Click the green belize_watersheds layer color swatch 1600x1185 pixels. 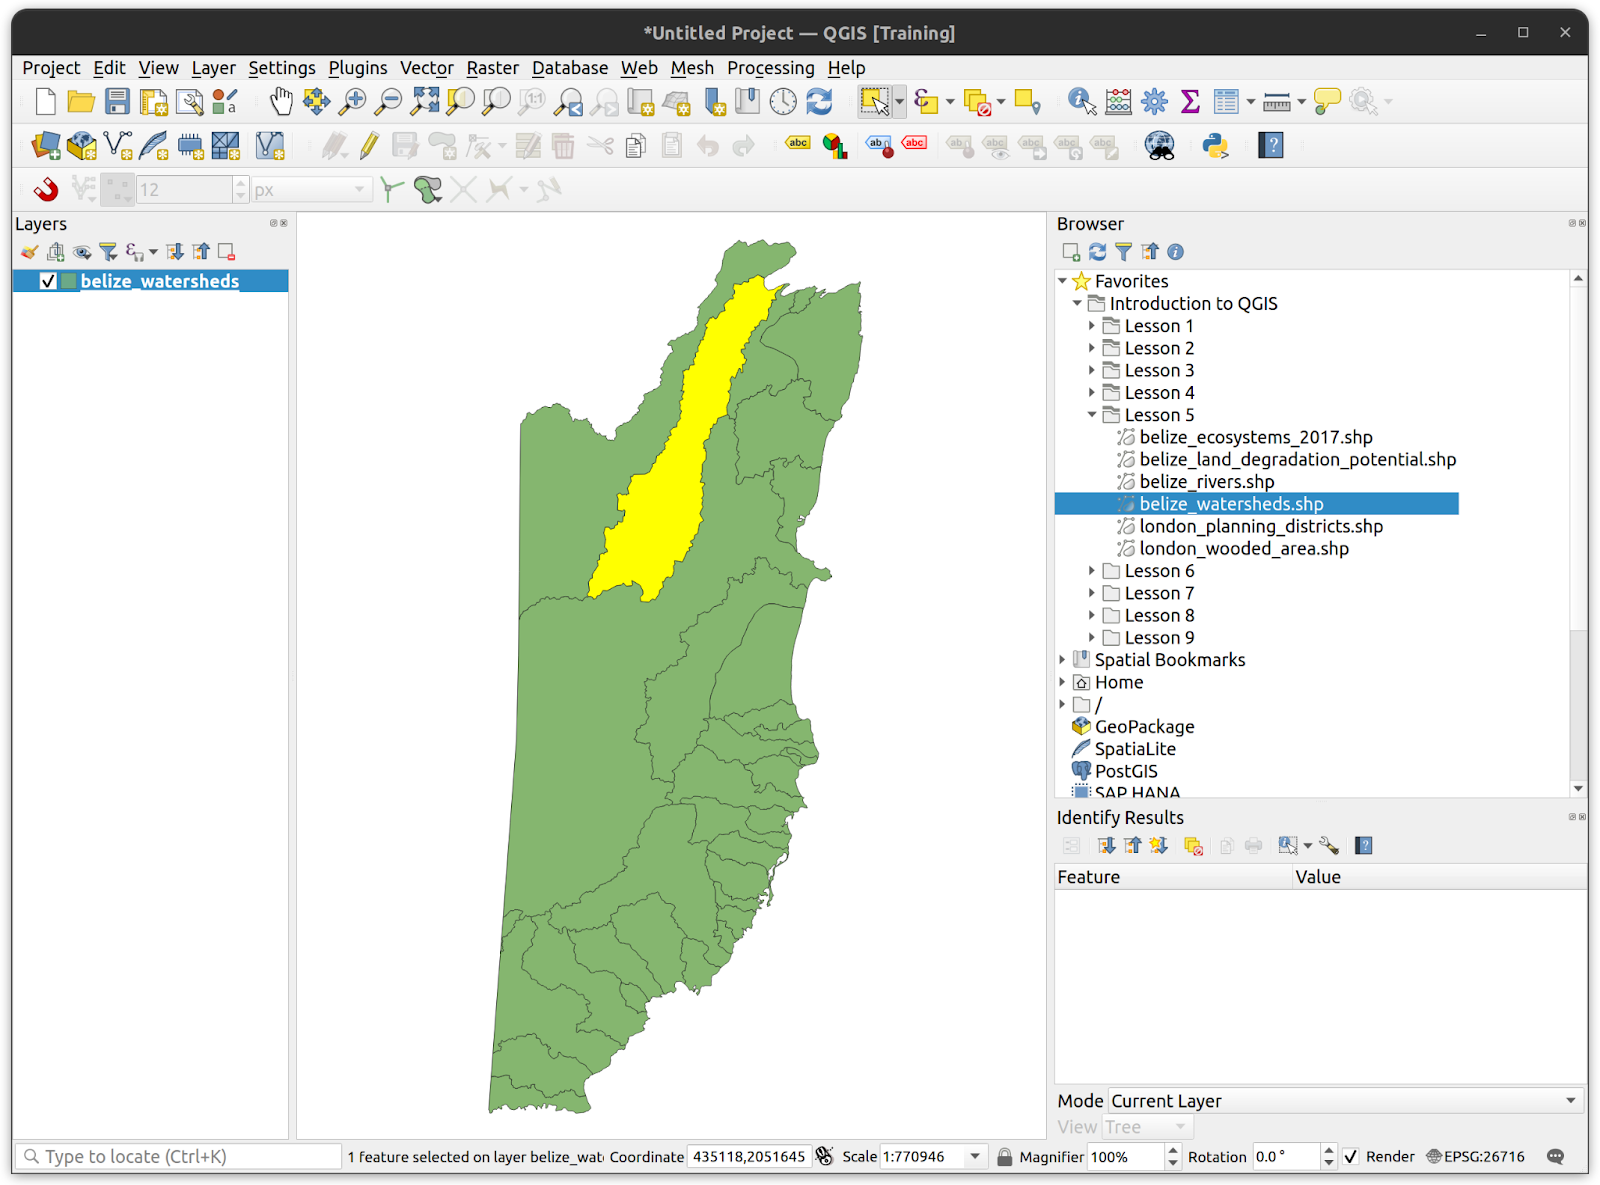[69, 281]
